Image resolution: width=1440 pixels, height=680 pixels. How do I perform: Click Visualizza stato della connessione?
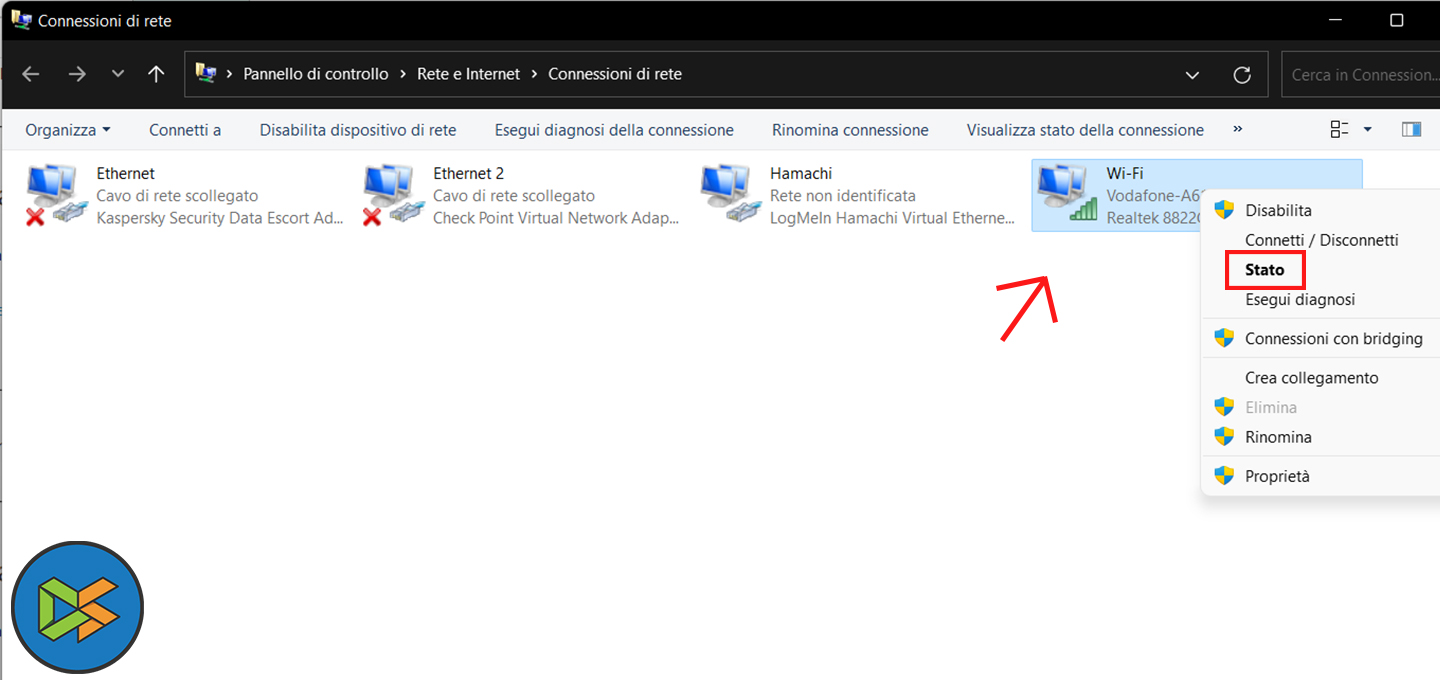pyautogui.click(x=1085, y=130)
